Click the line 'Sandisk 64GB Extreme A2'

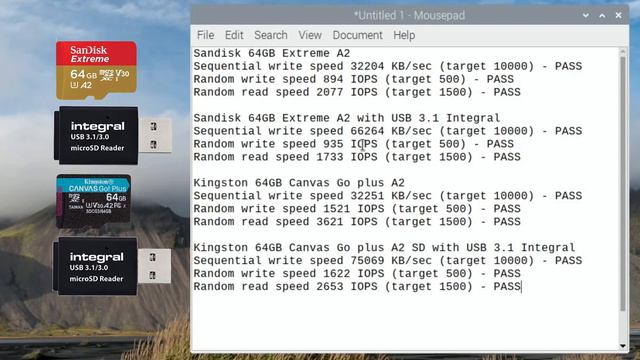pyautogui.click(x=272, y=53)
